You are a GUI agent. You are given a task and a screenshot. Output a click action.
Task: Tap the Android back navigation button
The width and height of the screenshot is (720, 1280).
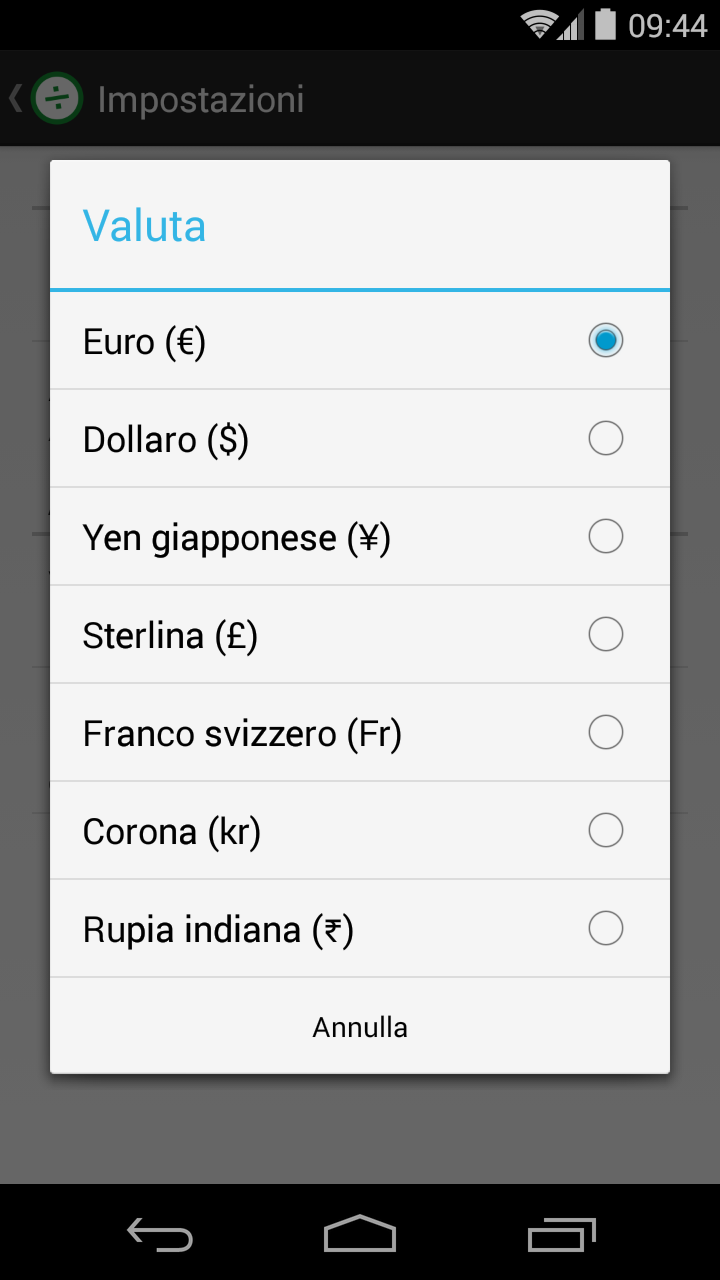(x=160, y=1234)
